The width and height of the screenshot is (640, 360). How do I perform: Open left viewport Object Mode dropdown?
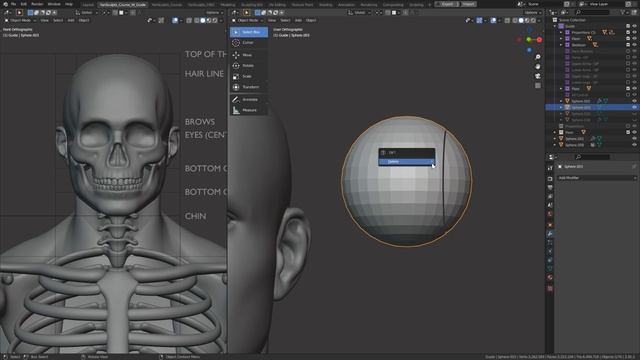20,20
